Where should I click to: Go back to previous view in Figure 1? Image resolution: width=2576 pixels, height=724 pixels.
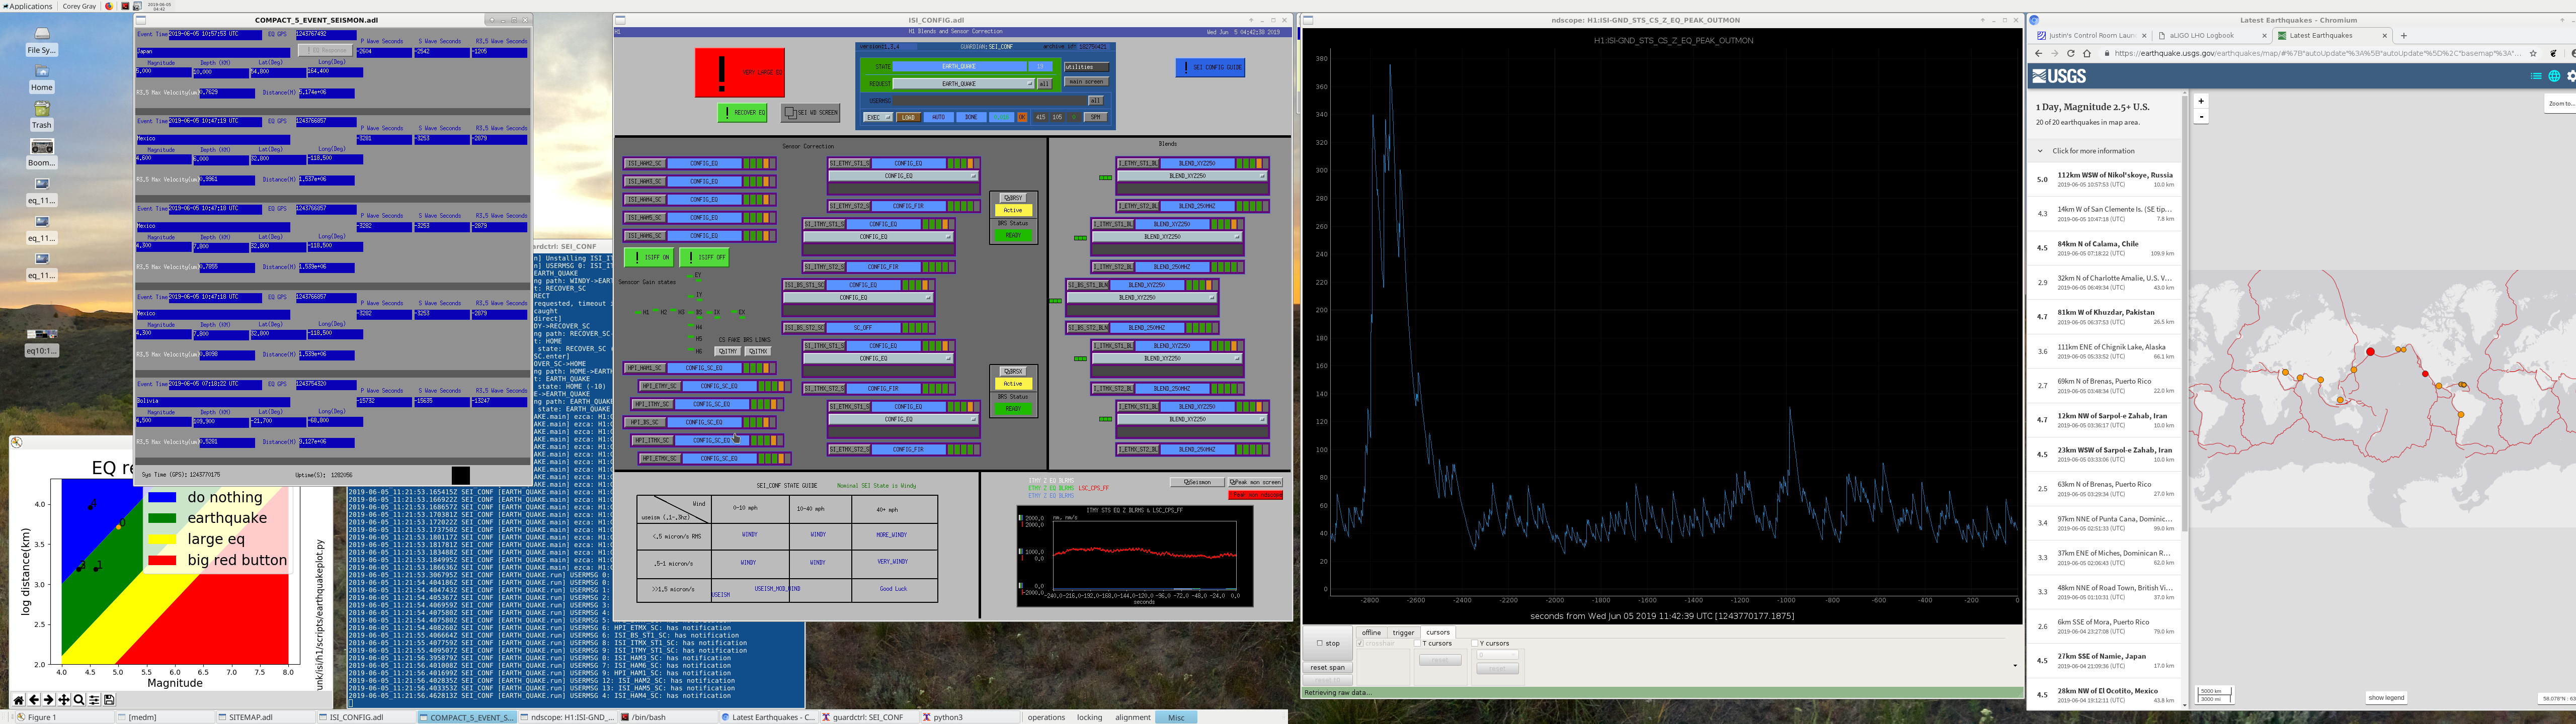pos(34,700)
